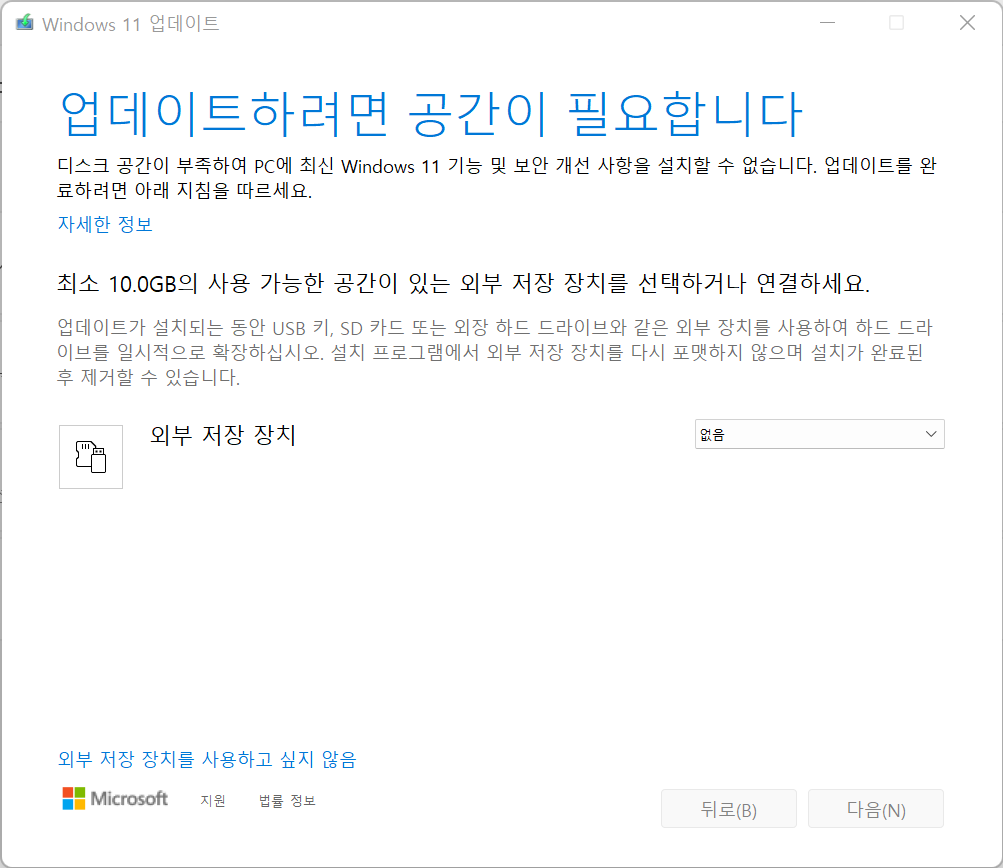Close the Windows 11 업데이트 window
This screenshot has height=868, width=1003.
[967, 23]
